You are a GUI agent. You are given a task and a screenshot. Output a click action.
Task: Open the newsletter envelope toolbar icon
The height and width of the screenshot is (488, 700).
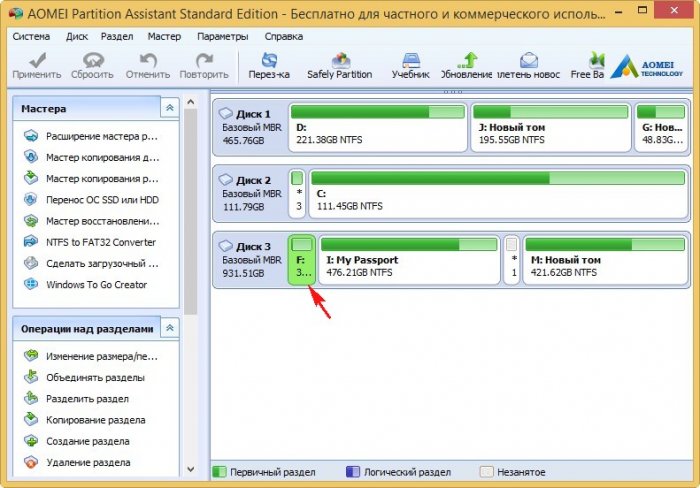529,66
